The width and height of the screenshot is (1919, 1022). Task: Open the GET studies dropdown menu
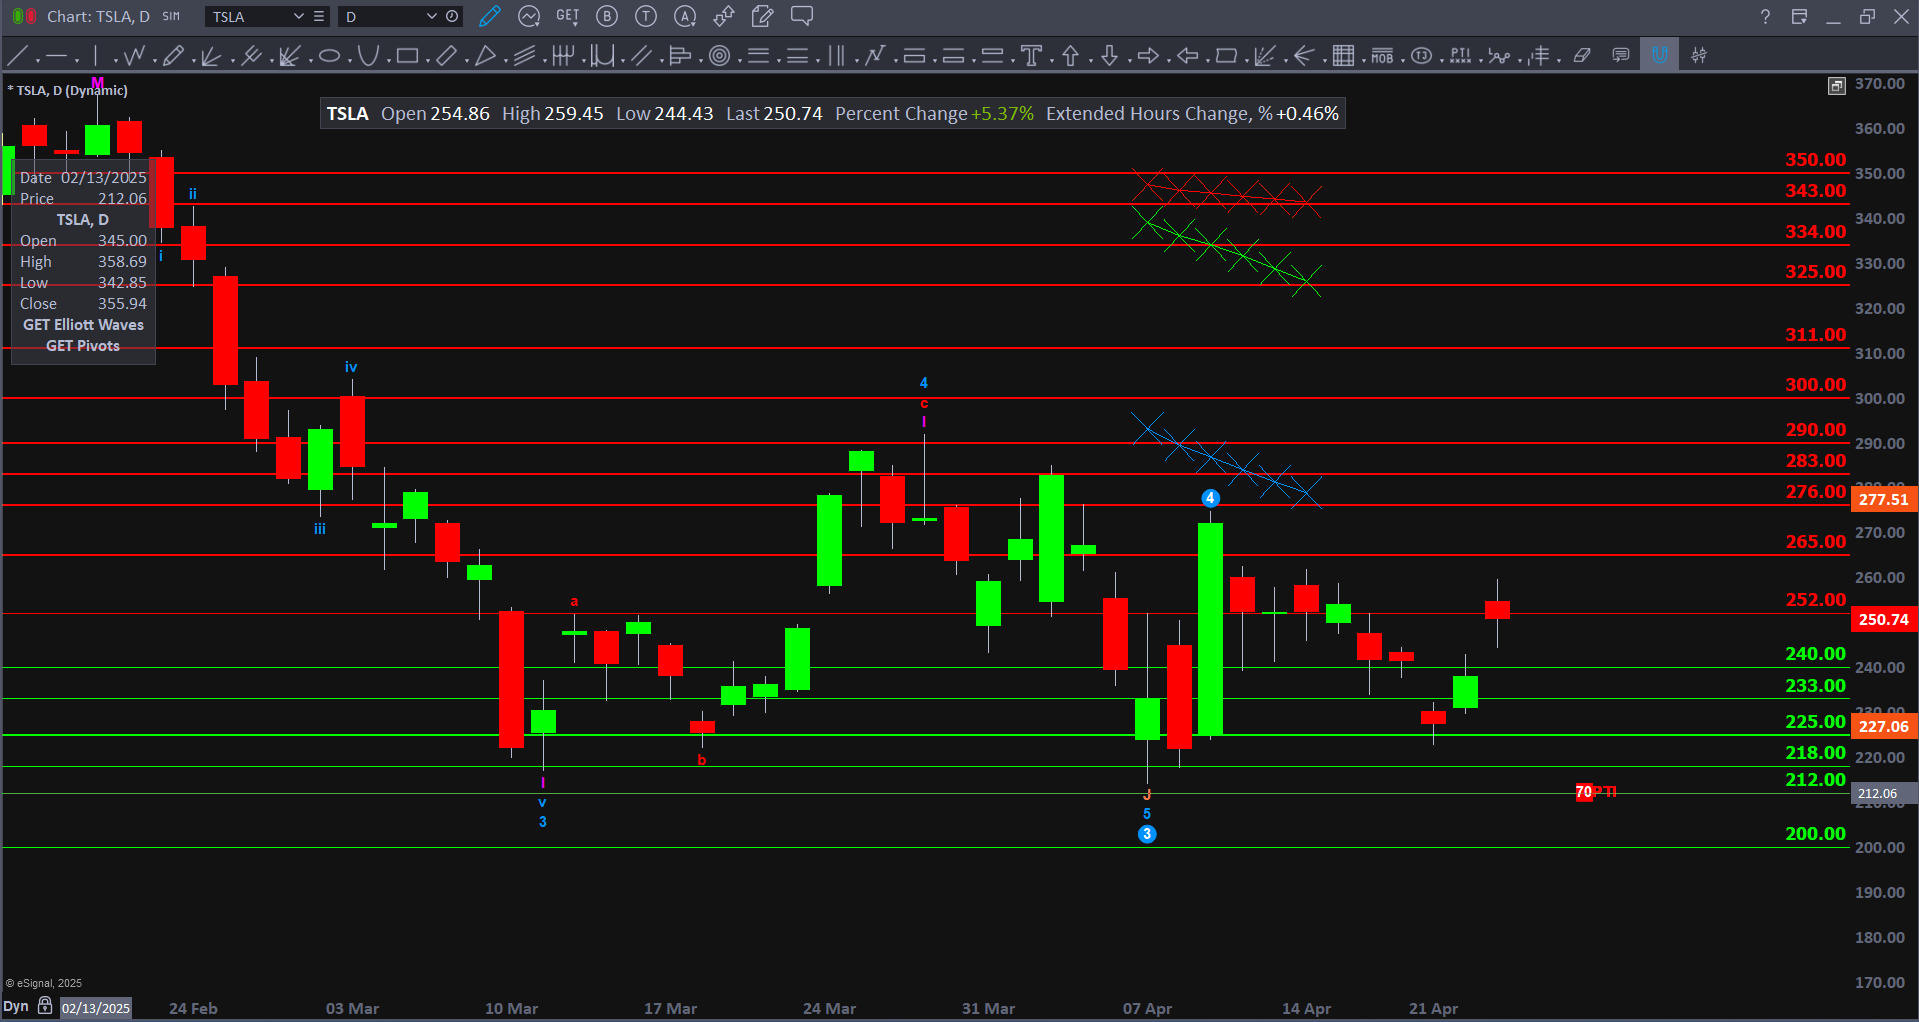(x=568, y=16)
